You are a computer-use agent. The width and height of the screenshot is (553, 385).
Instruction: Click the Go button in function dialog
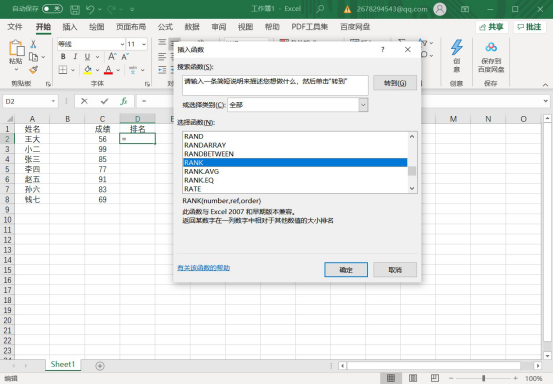[x=395, y=83]
